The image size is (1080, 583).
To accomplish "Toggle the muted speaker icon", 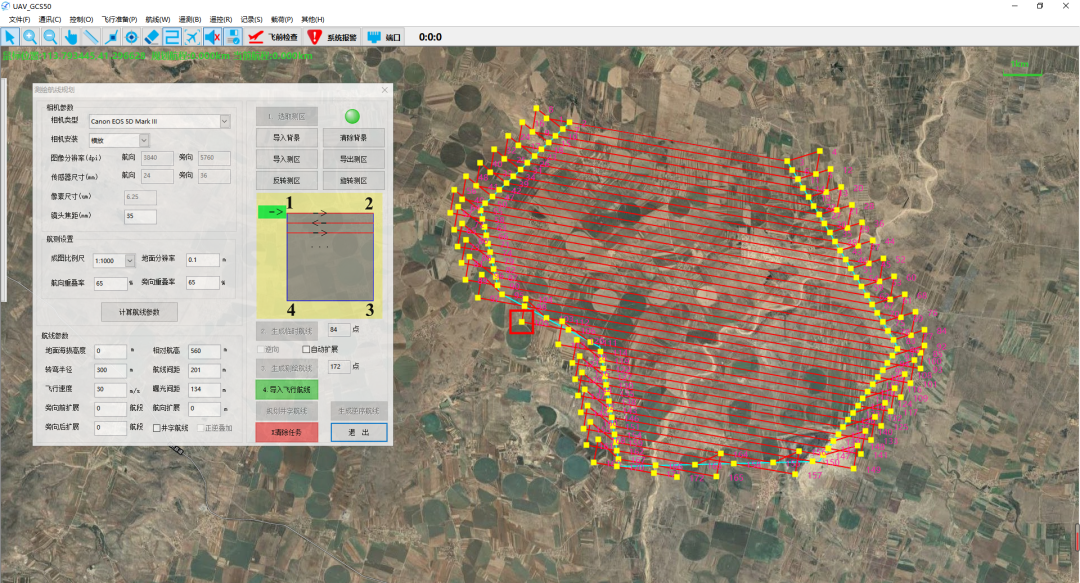I will 212,37.
